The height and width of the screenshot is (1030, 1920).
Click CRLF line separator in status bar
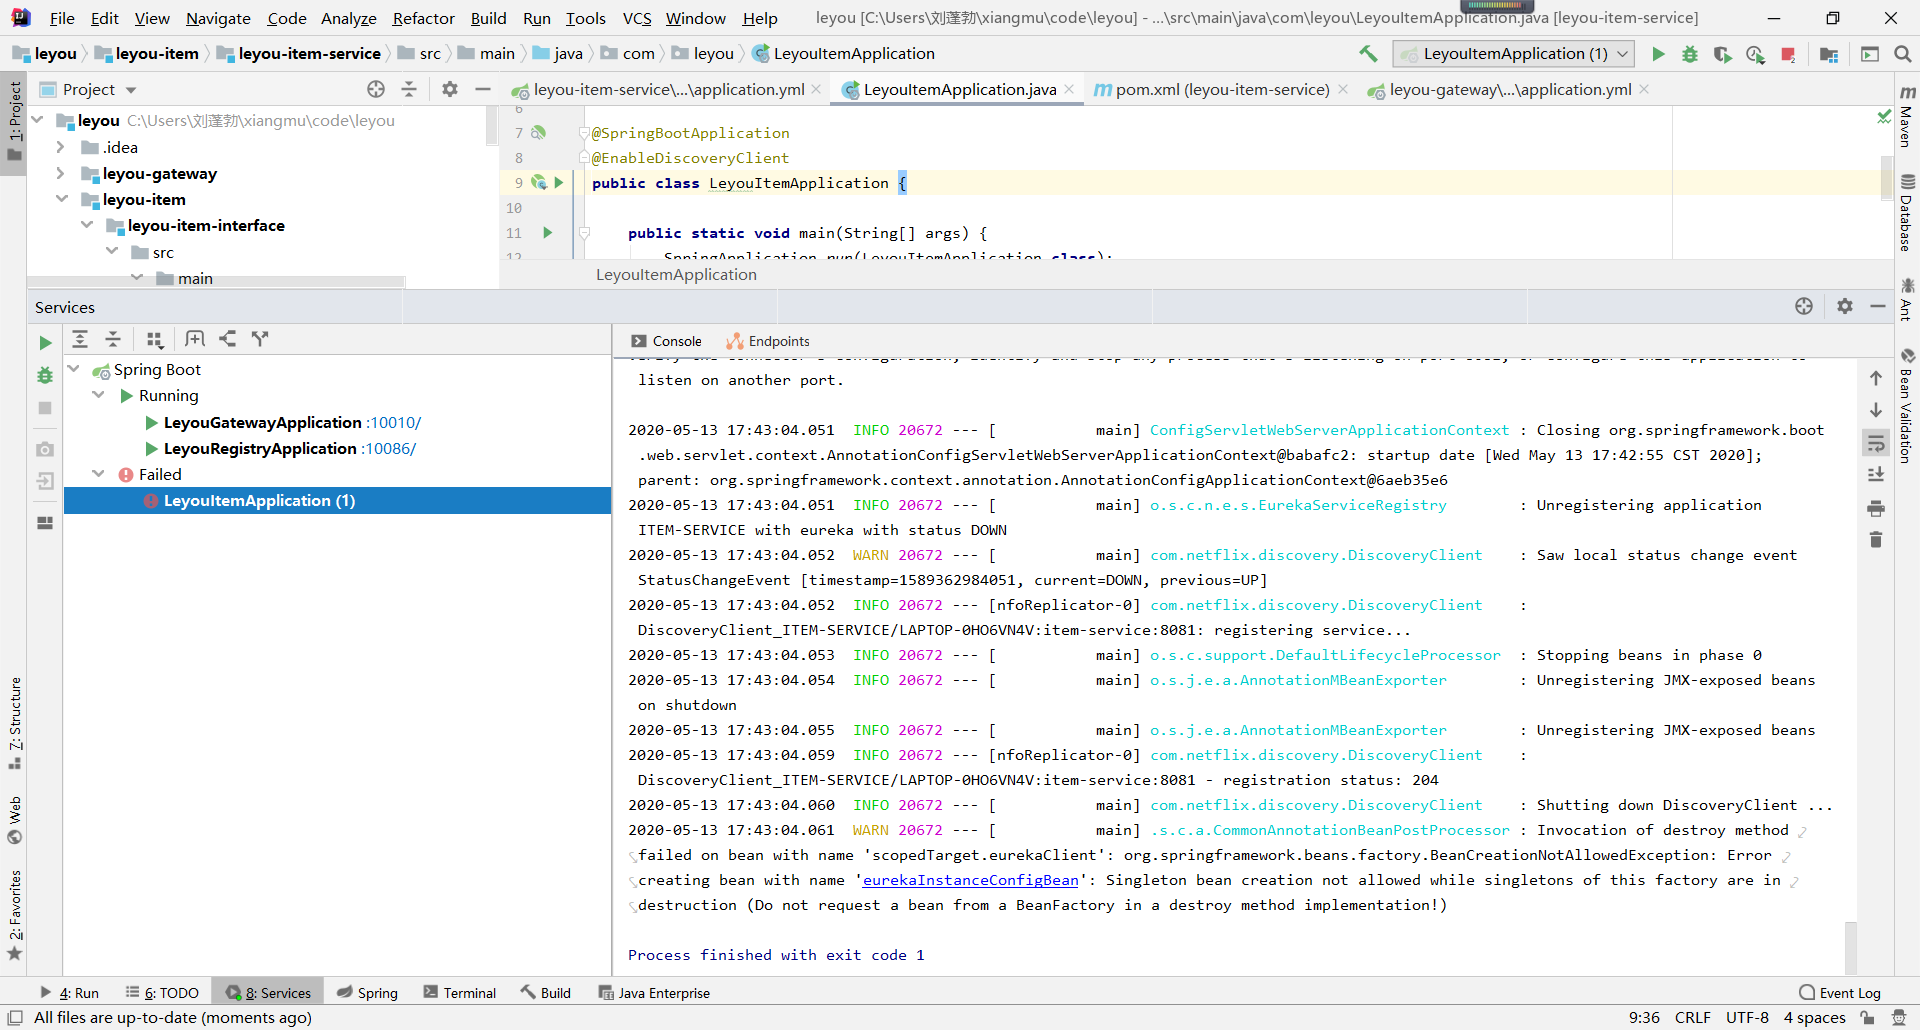[x=1692, y=1017]
